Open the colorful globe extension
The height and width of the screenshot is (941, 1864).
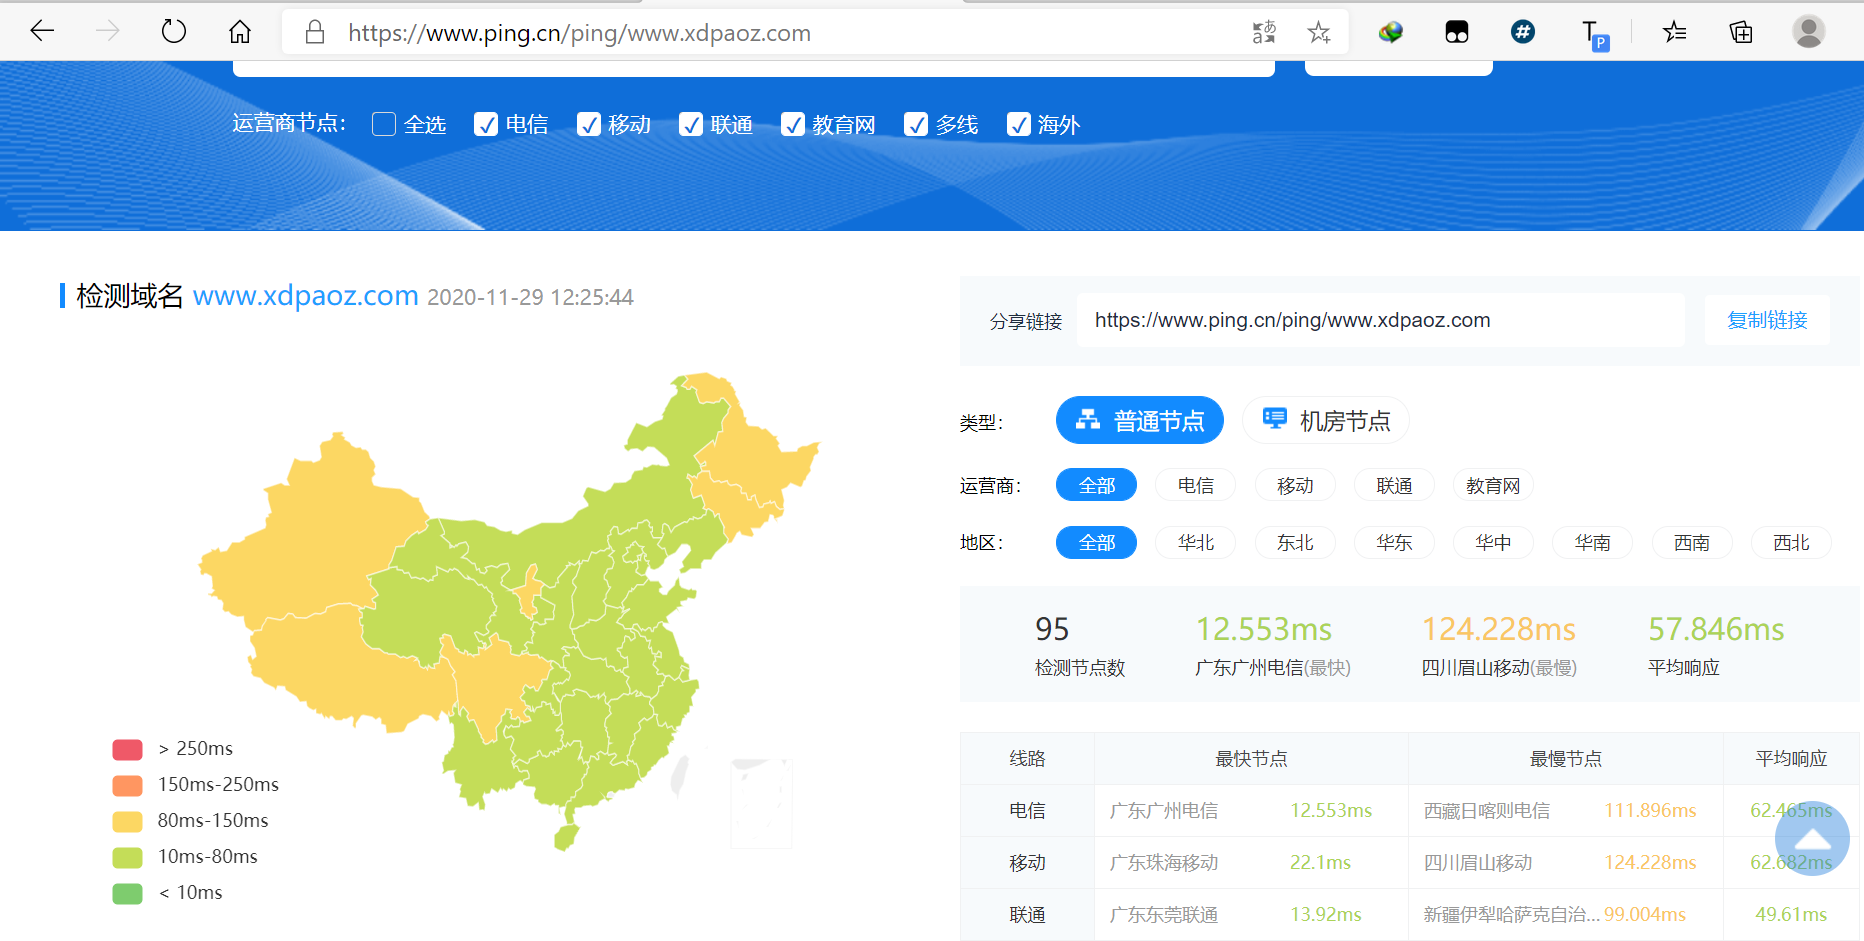[1390, 32]
